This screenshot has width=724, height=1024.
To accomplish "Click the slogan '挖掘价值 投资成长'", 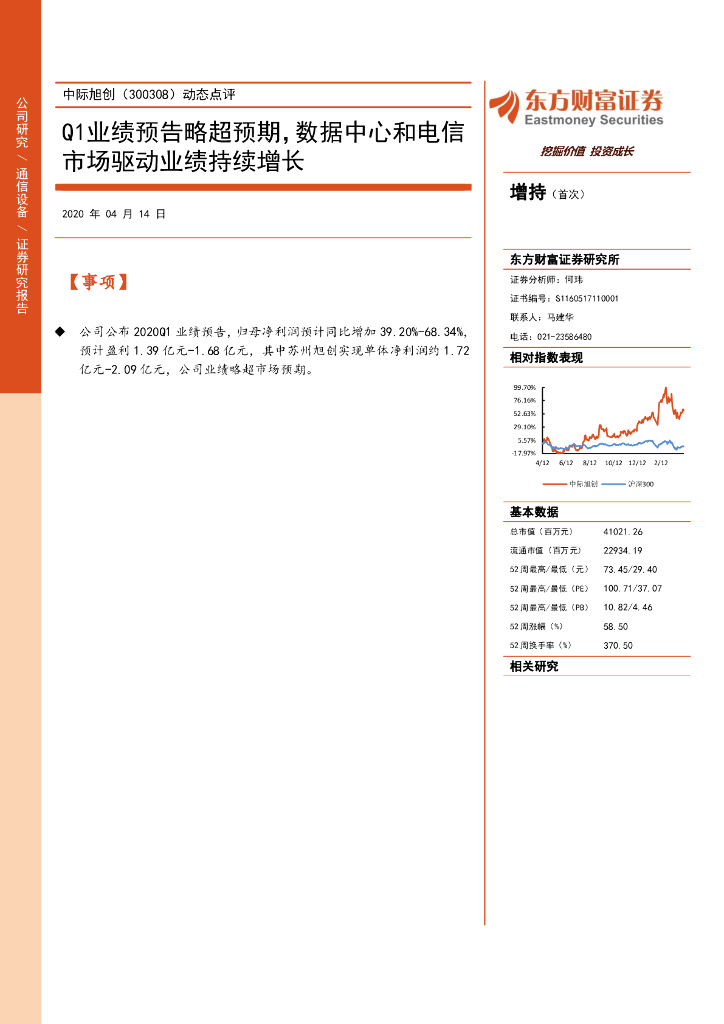I will [x=587, y=152].
